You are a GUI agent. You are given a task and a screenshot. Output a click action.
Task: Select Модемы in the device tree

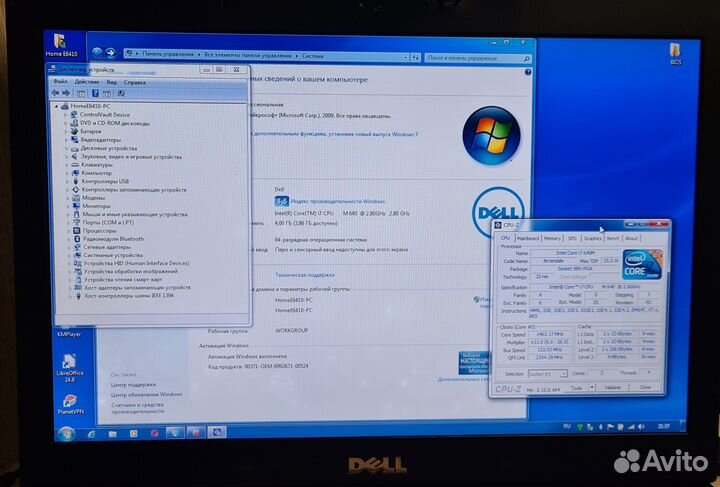click(93, 198)
